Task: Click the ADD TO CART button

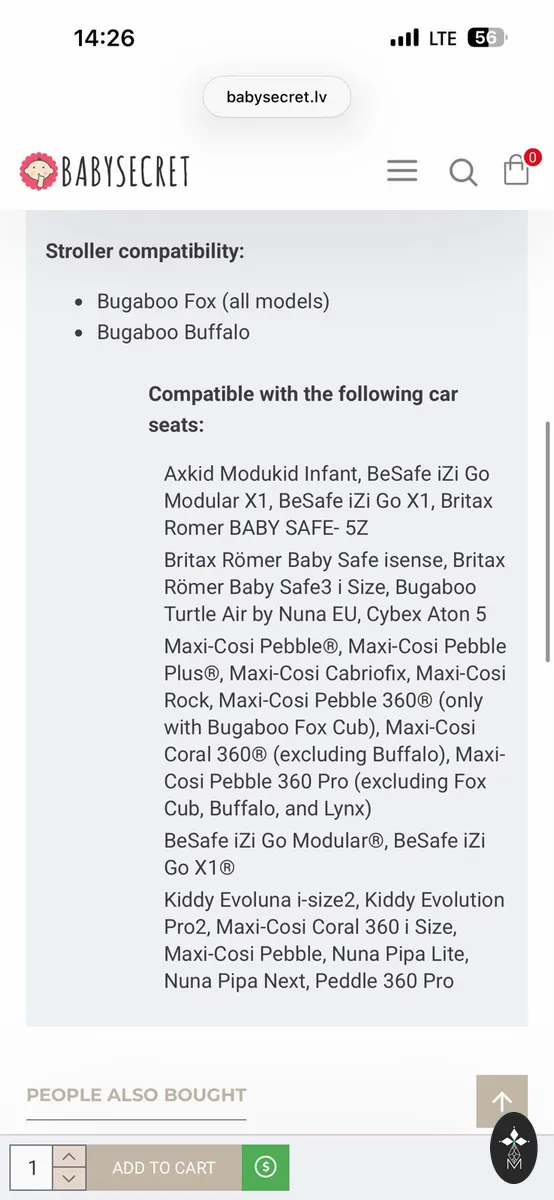Action: (x=164, y=1167)
